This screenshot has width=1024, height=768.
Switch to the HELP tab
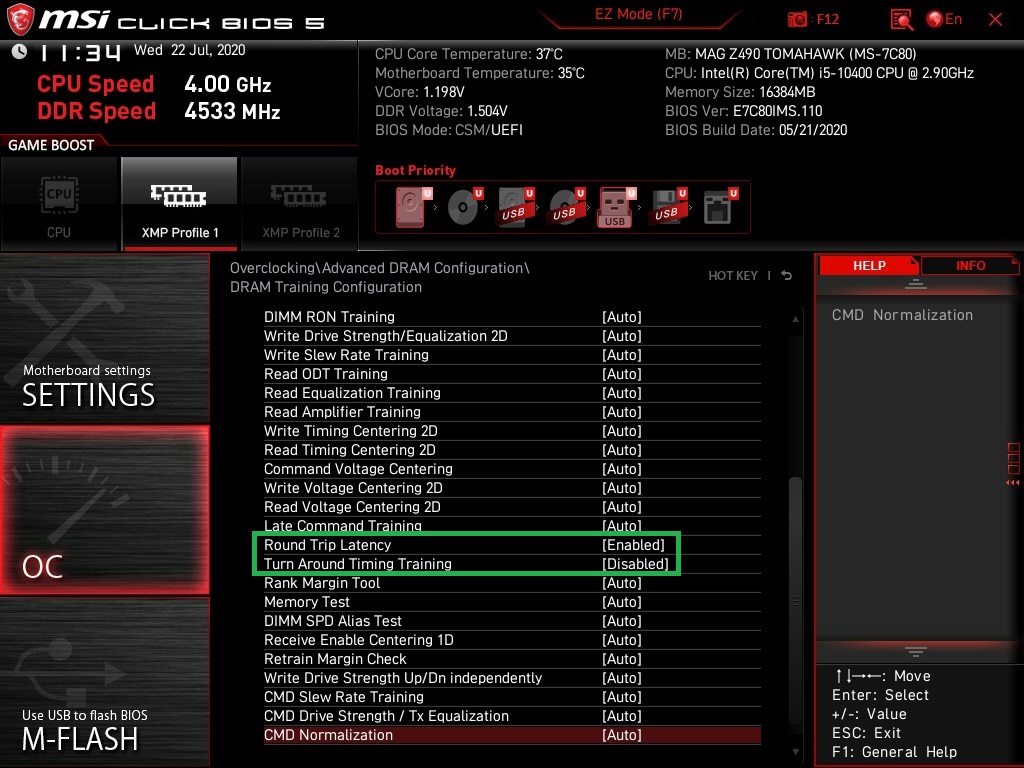[869, 266]
